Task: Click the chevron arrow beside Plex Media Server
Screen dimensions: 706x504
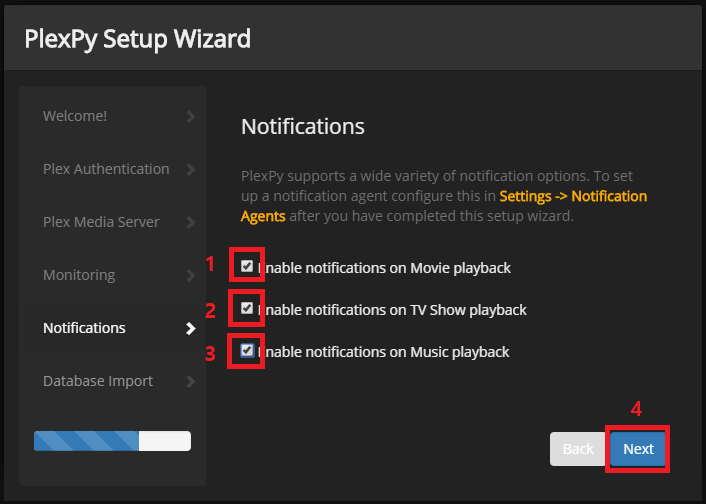Action: click(x=191, y=222)
